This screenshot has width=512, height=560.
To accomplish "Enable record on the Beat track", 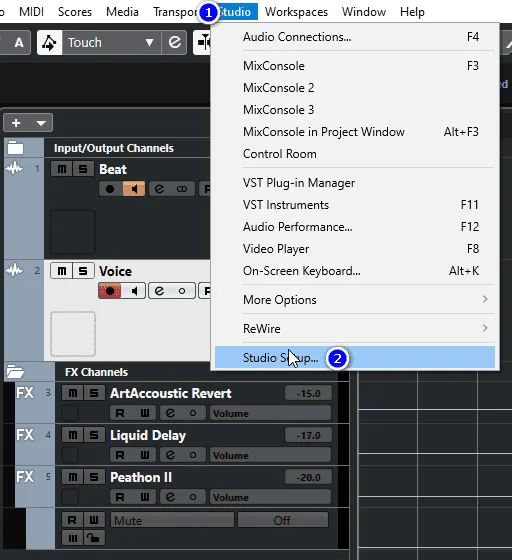I will click(110, 189).
